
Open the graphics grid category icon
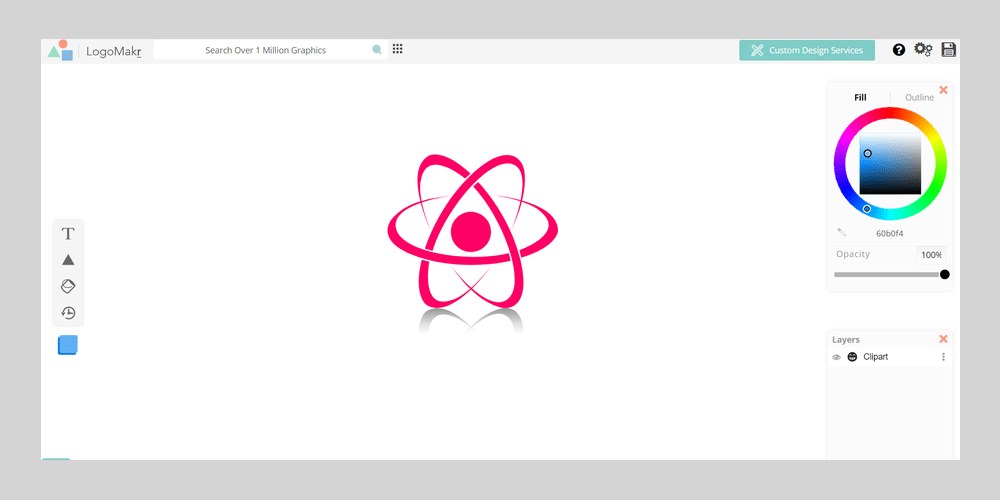tap(397, 49)
